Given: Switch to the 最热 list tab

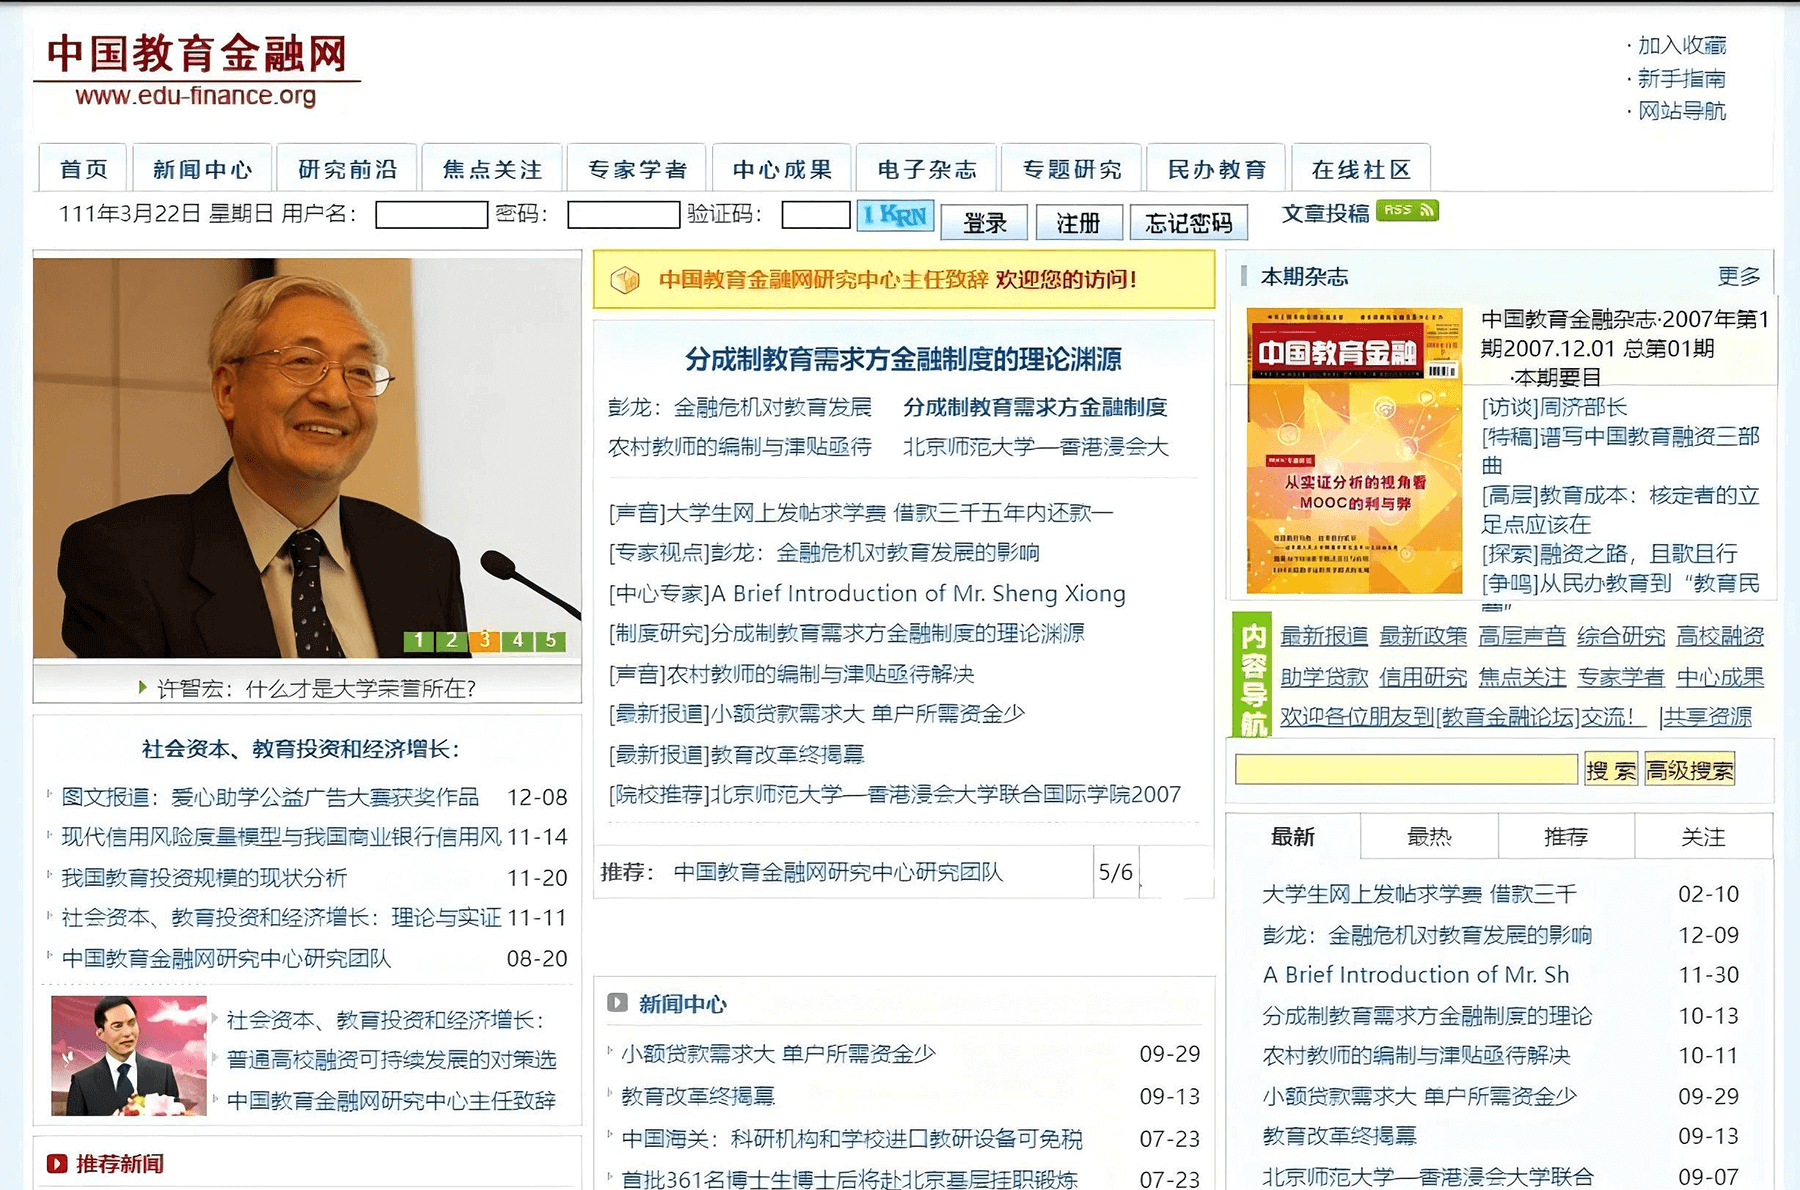Looking at the screenshot, I should click(x=1429, y=836).
